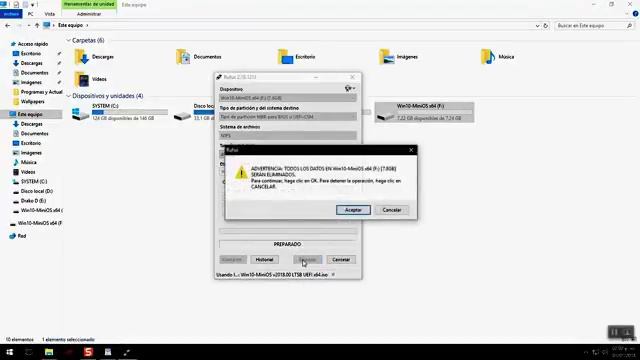Viewport: 640px width, 360px height.
Task: Open the Escritorio folder icon
Action: 285,57
